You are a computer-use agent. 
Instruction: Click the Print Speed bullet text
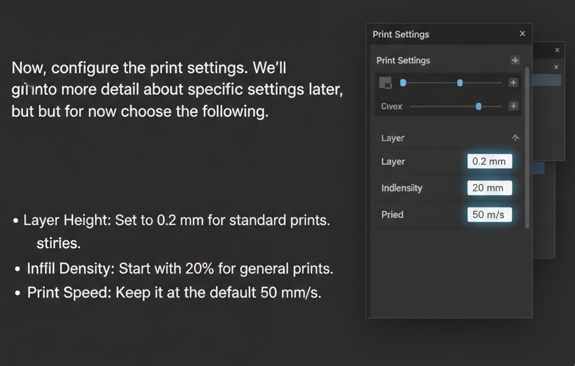coord(174,293)
